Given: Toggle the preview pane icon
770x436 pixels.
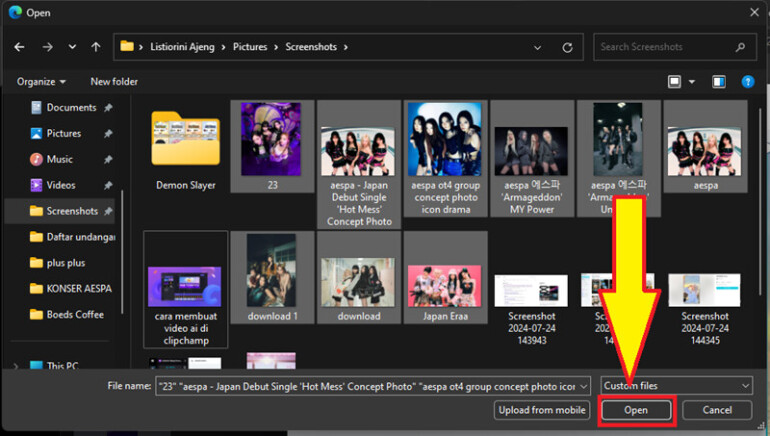Looking at the screenshot, I should 719,81.
